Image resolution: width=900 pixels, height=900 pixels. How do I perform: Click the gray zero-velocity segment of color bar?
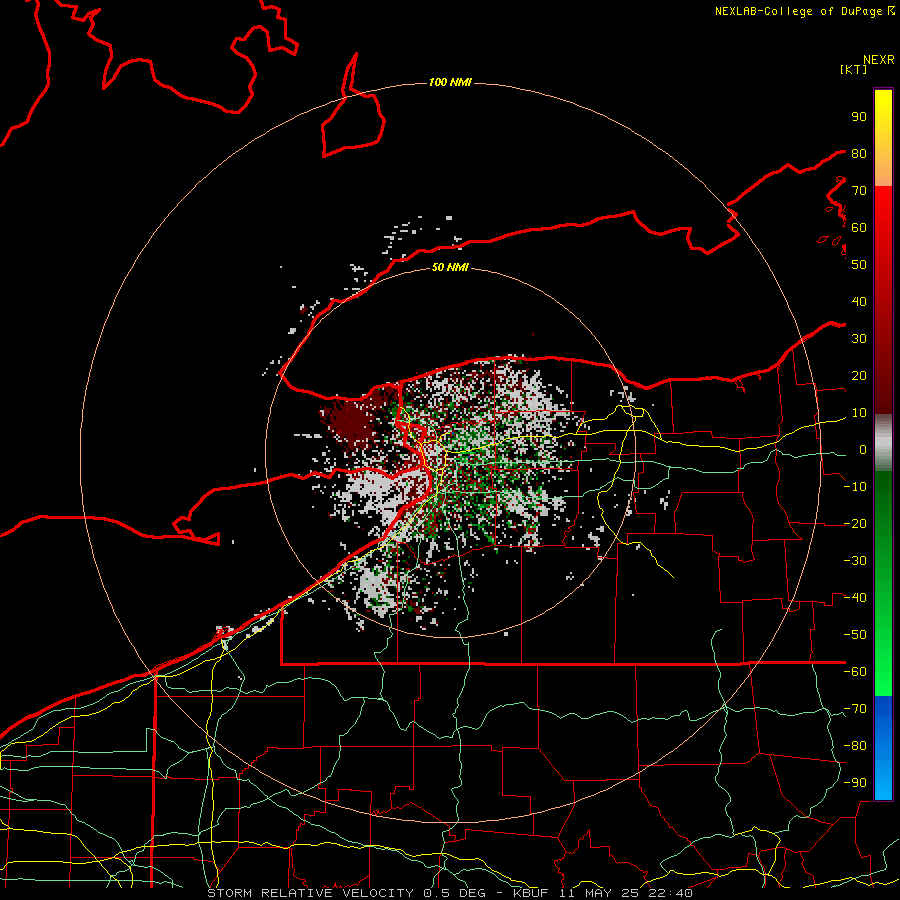click(x=883, y=443)
